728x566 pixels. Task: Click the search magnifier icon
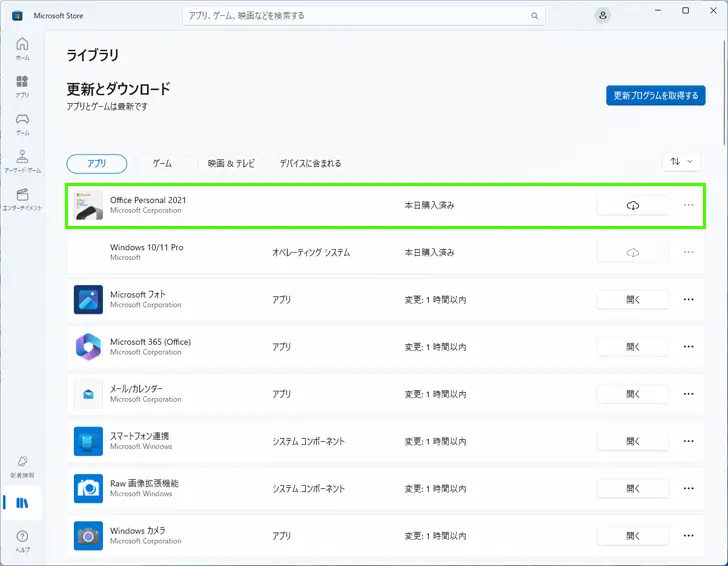pos(534,16)
